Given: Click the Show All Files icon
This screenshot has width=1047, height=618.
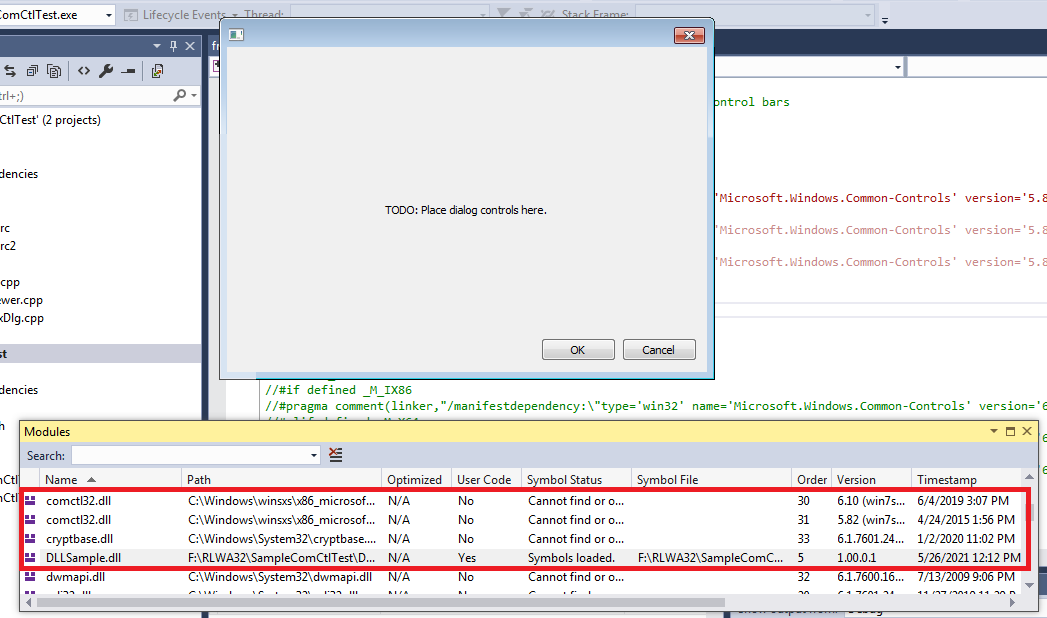Looking at the screenshot, I should tap(54, 71).
